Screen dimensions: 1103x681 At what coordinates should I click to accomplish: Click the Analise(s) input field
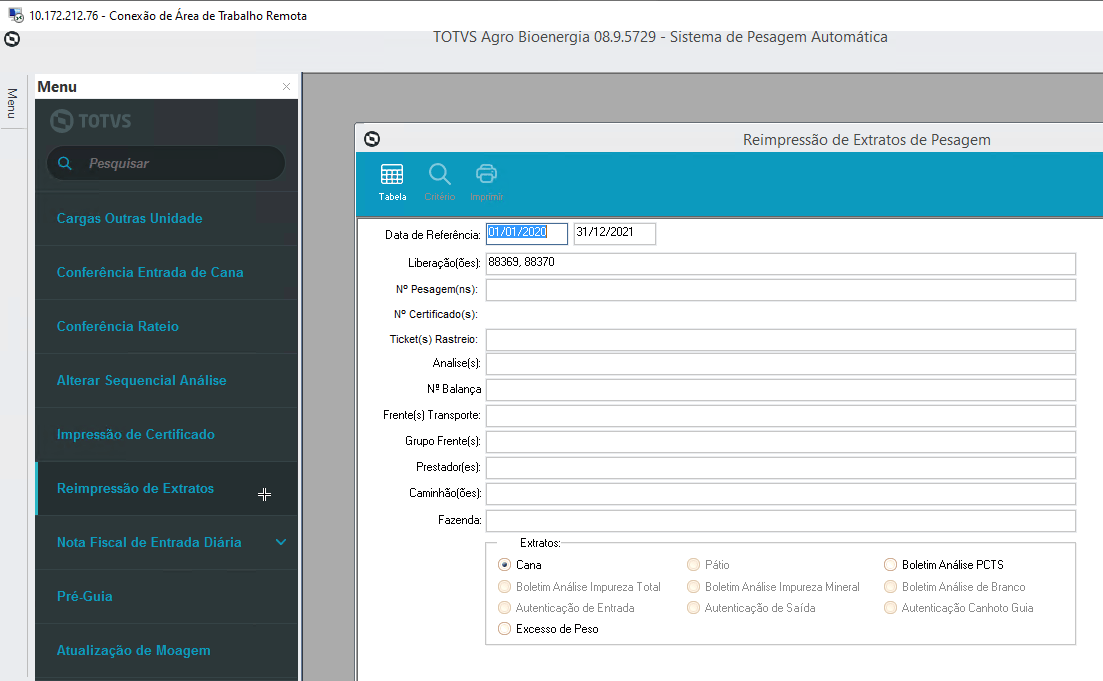781,364
